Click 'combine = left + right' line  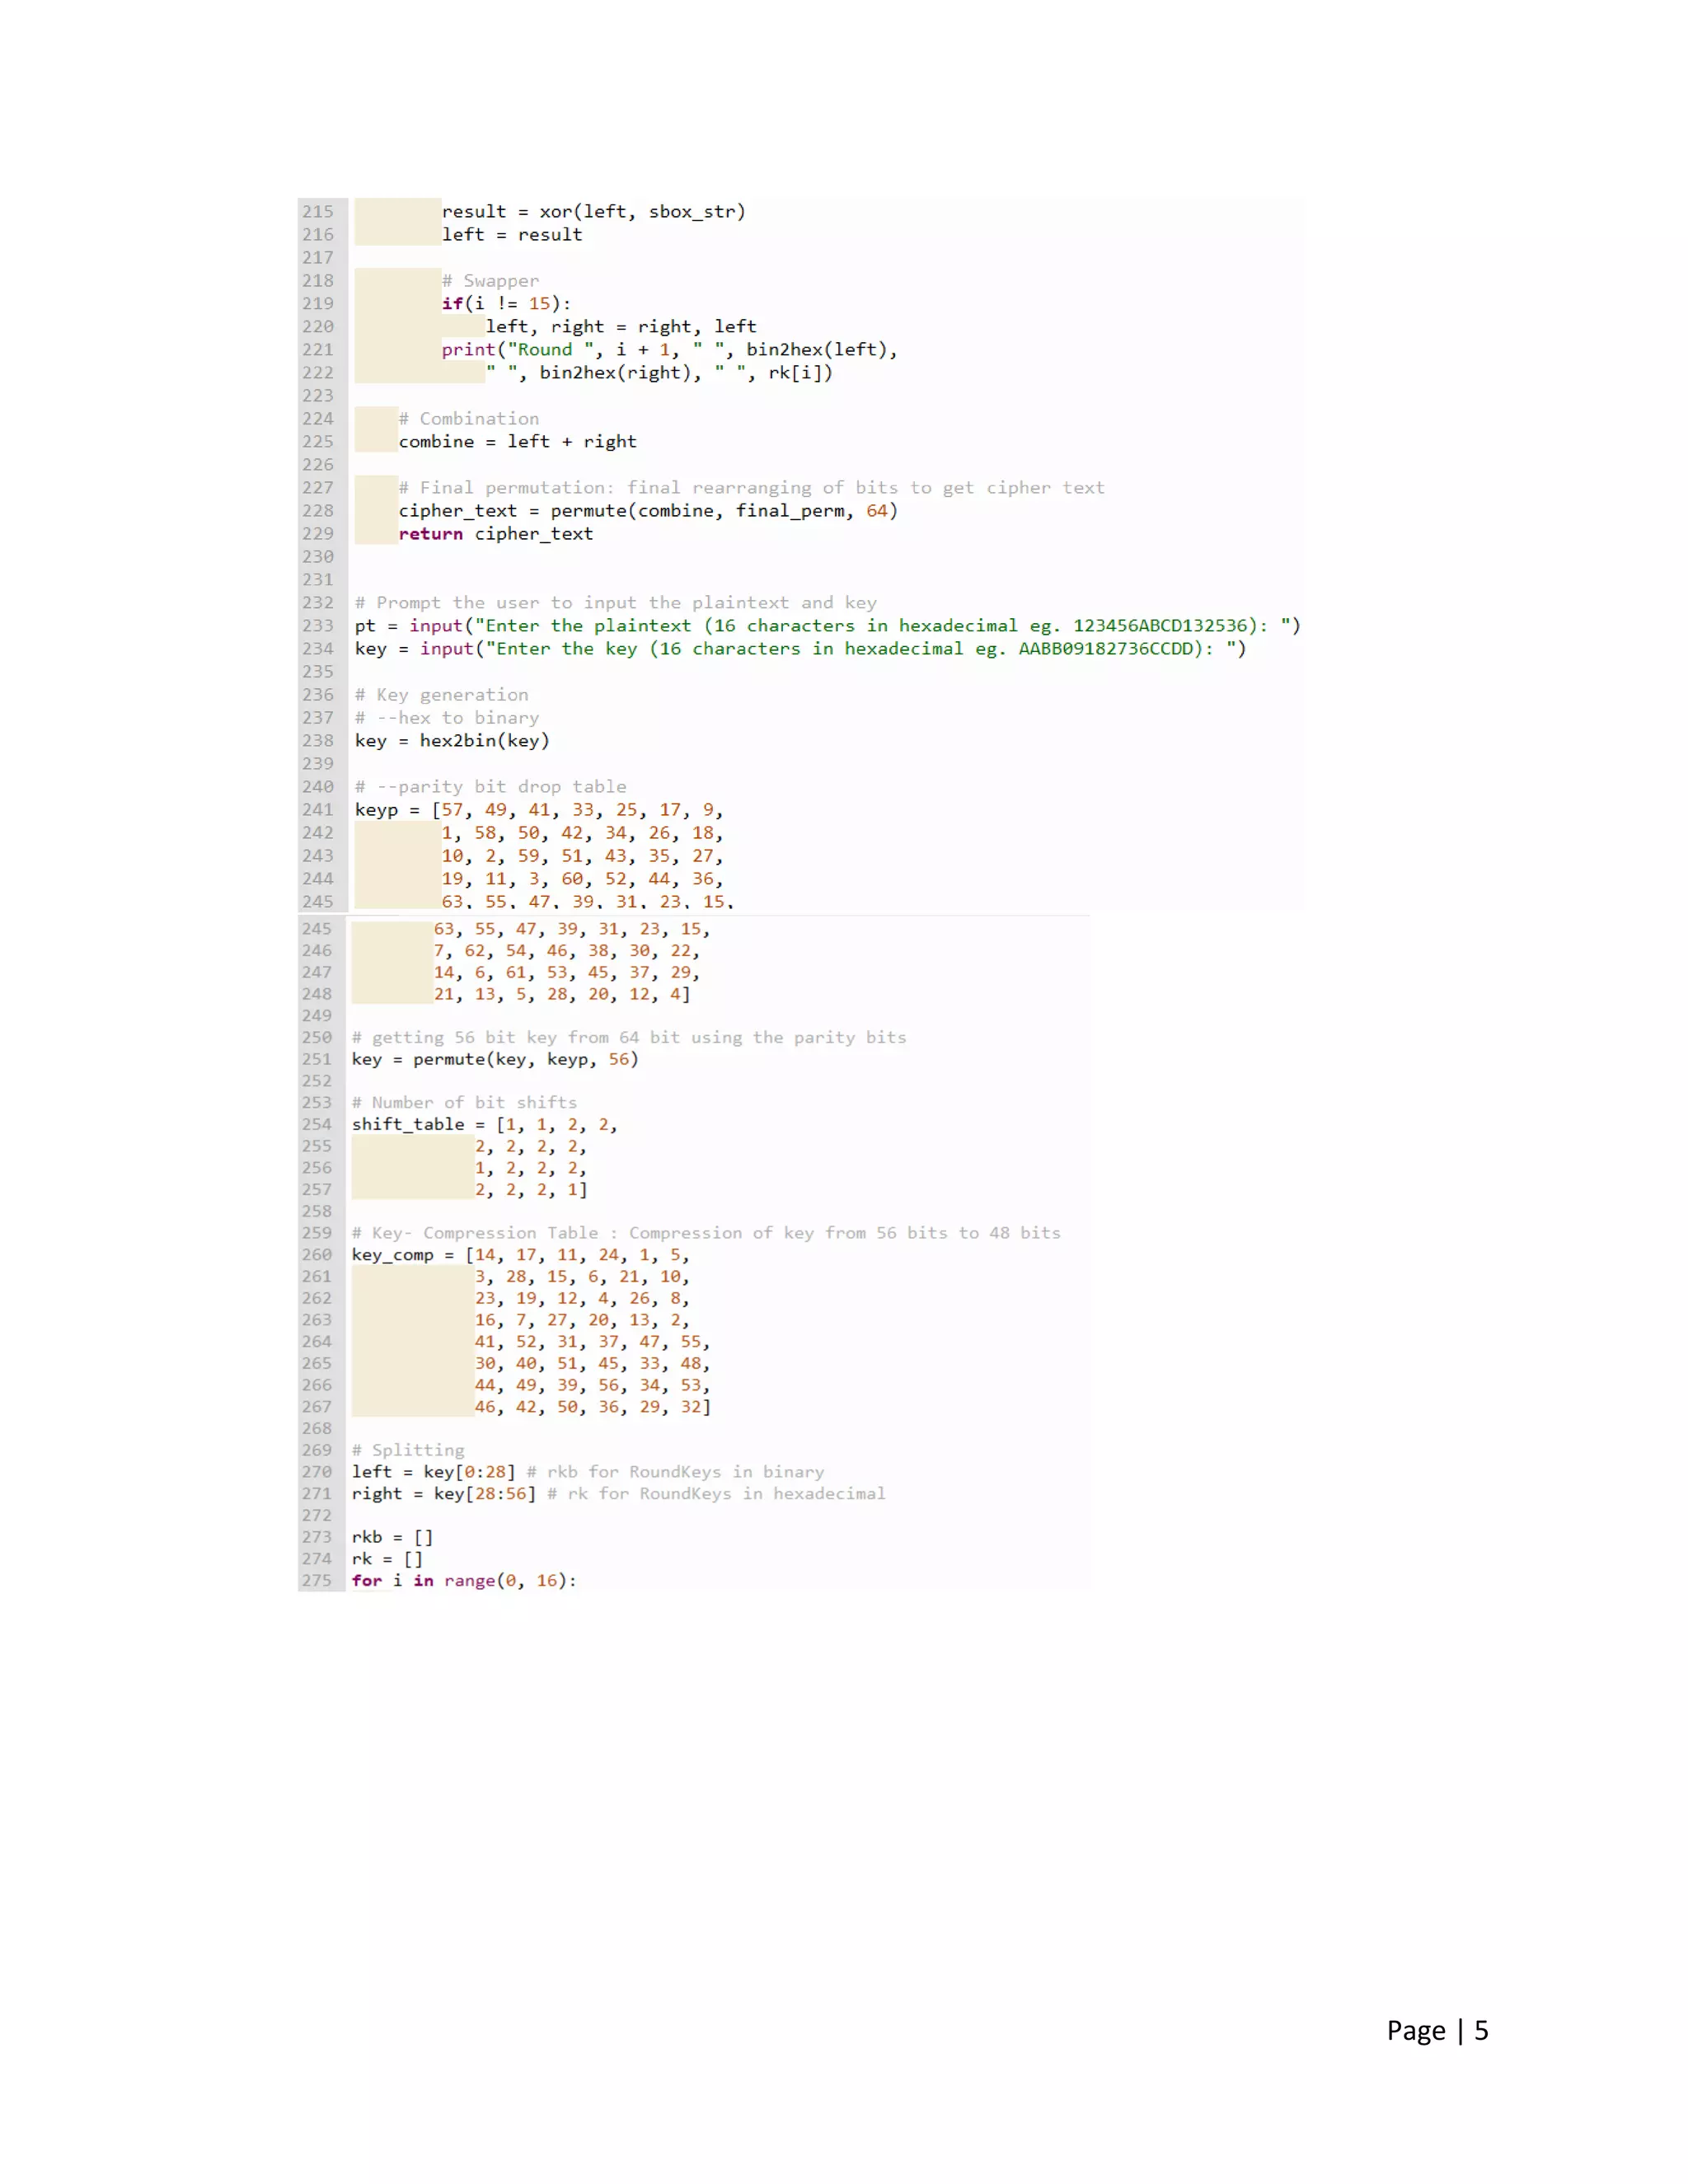click(517, 441)
